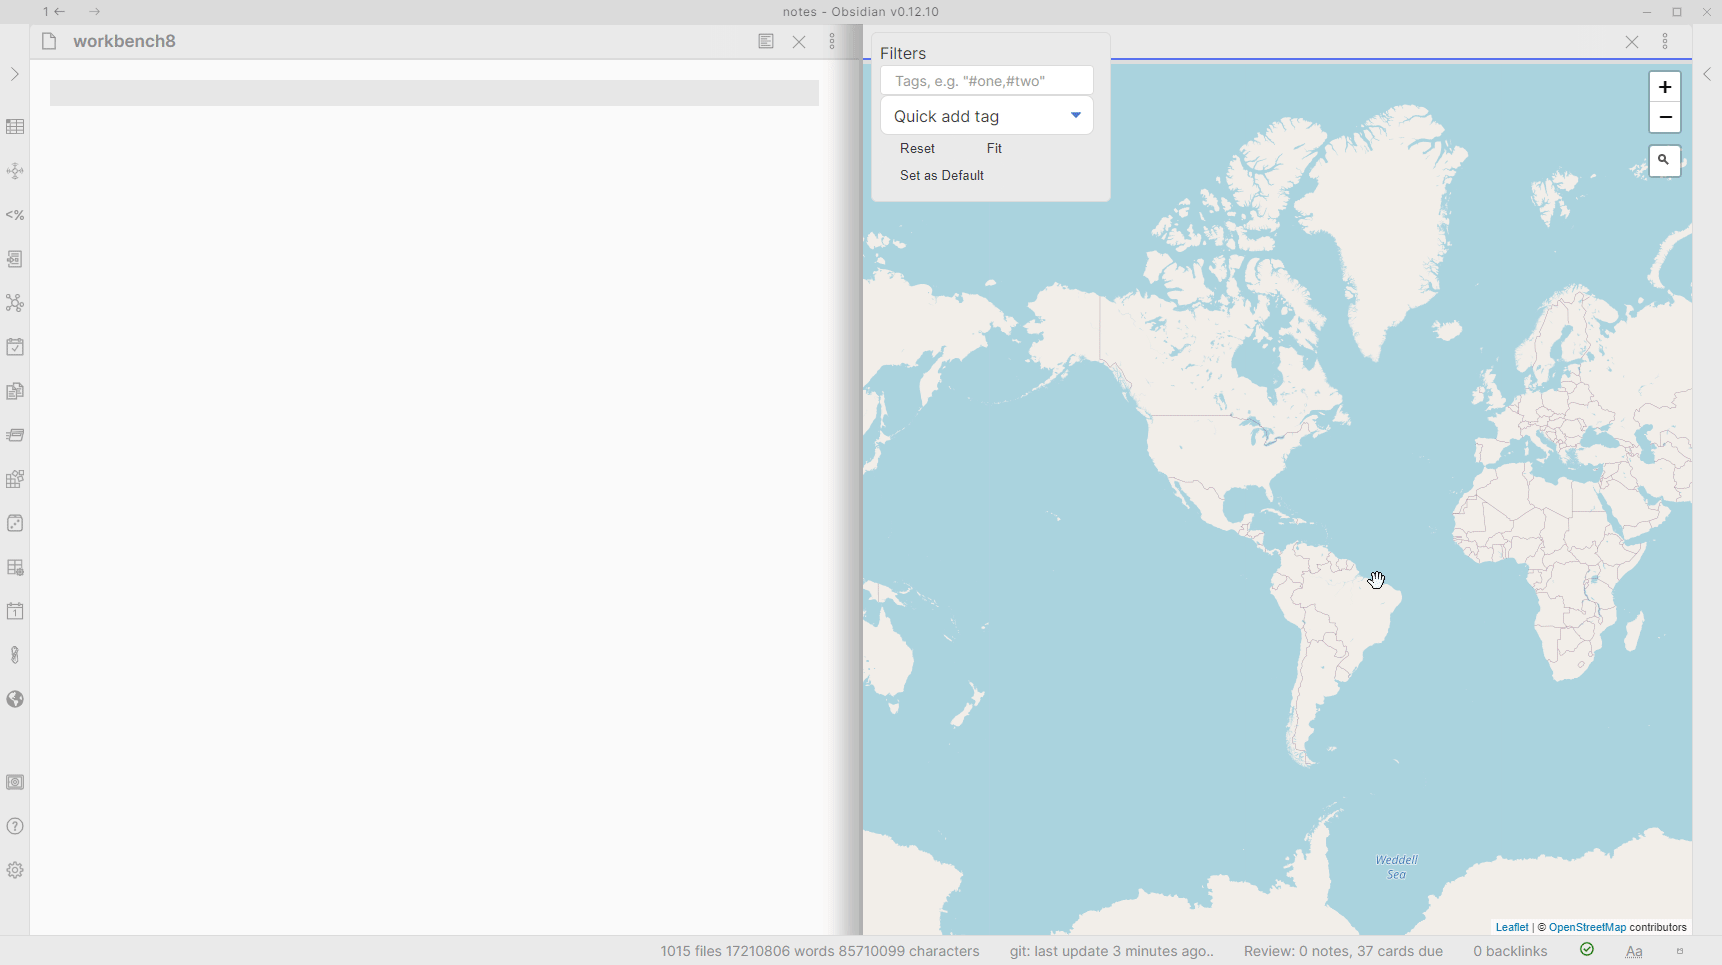
Task: Open the graph view ribbon icon
Action: (x=15, y=303)
